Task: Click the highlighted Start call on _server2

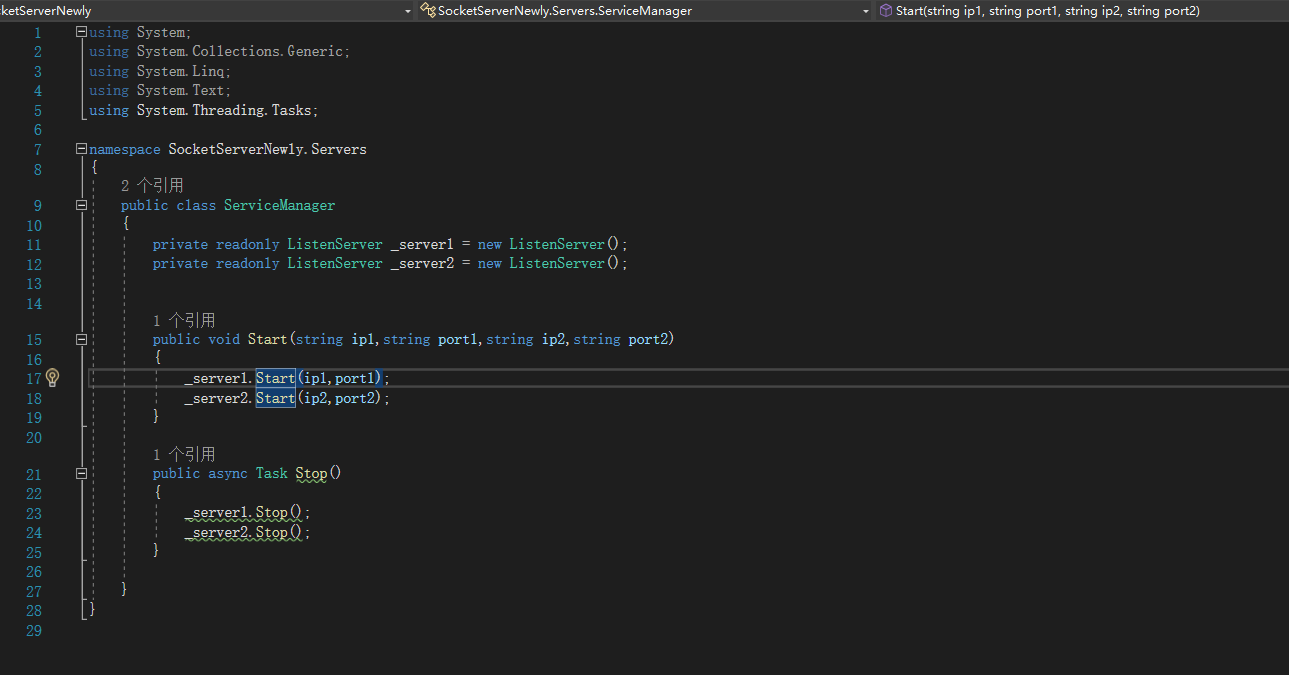Action: tap(275, 398)
